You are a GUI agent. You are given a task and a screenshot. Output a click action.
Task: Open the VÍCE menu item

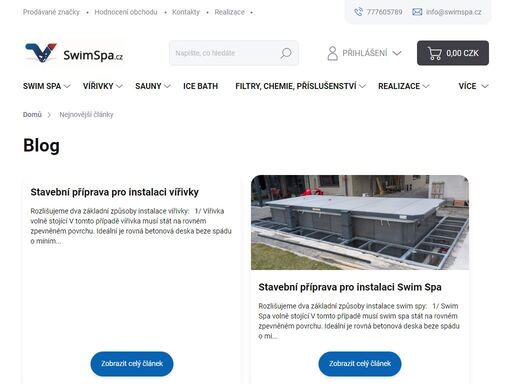point(467,86)
